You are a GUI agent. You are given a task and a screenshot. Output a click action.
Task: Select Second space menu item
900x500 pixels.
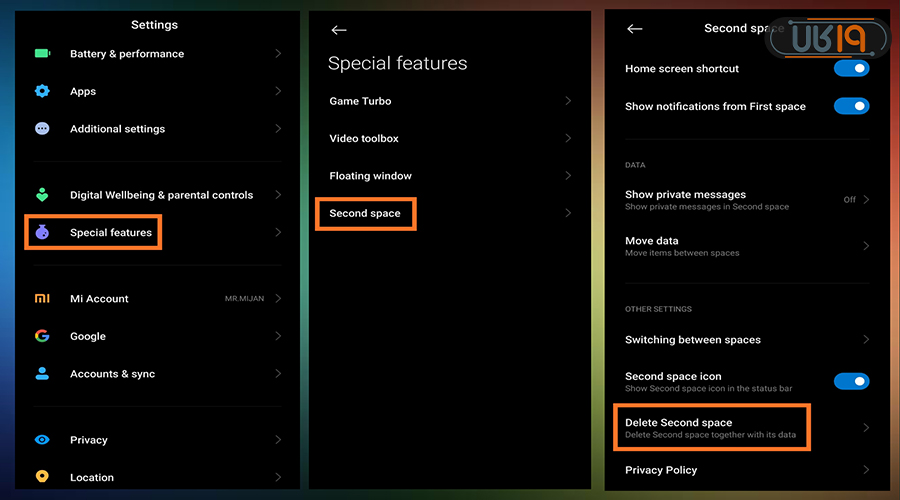pos(365,214)
